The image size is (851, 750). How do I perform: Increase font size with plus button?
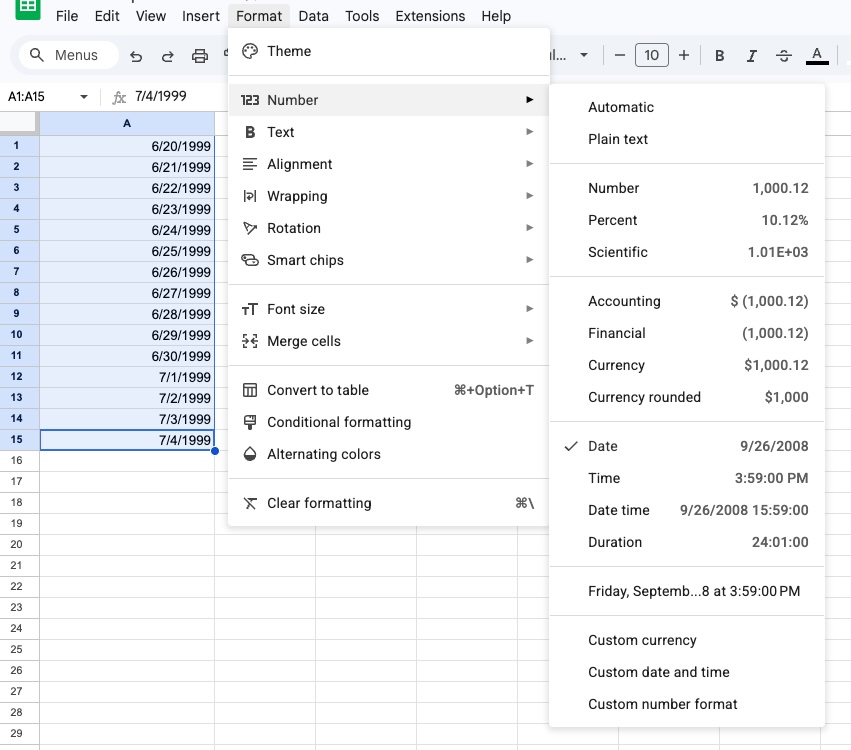pyautogui.click(x=684, y=56)
